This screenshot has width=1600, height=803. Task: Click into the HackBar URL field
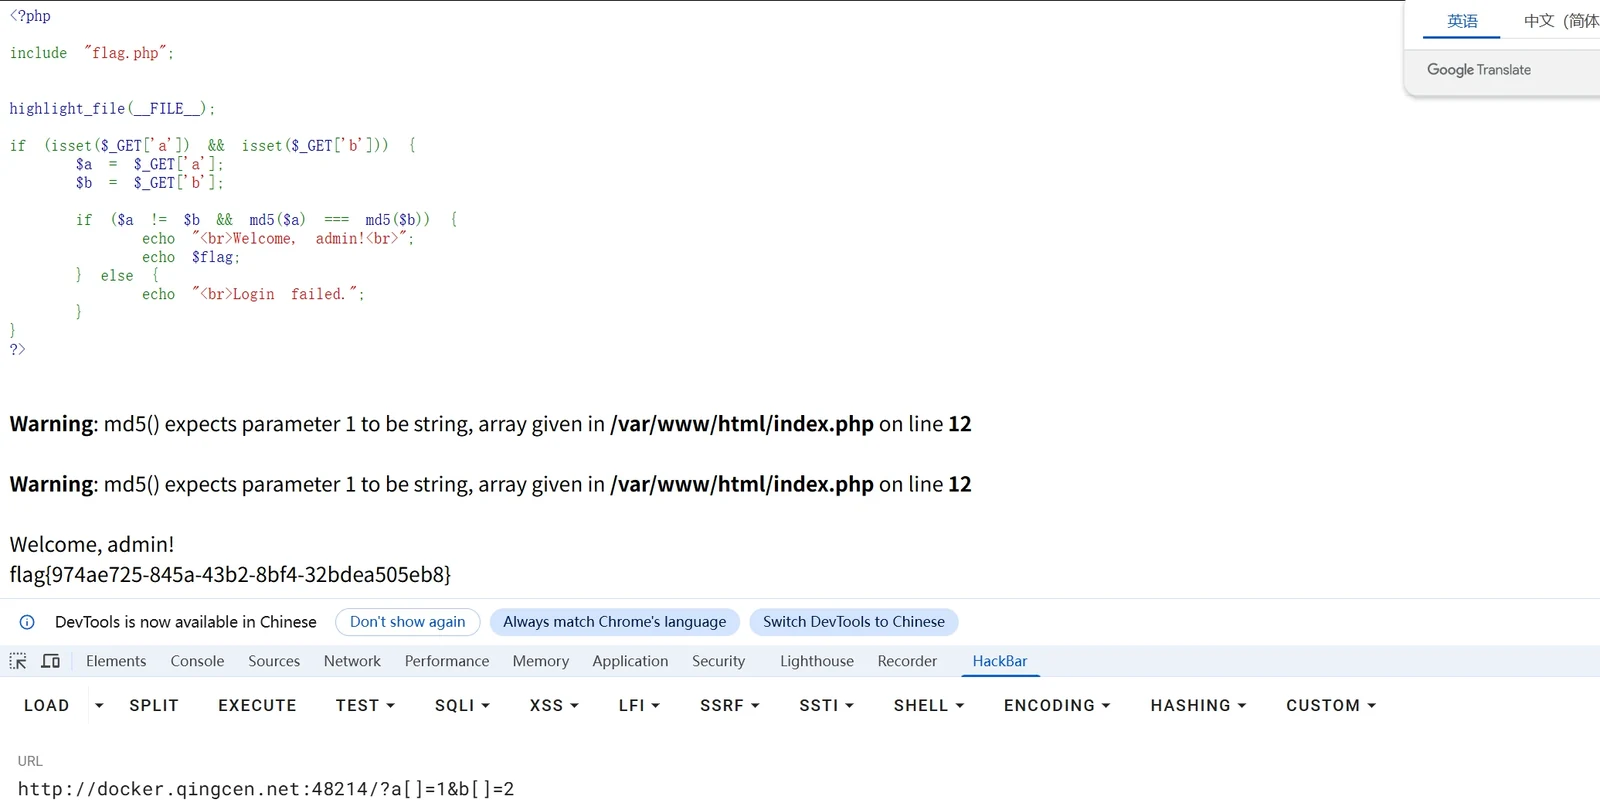click(x=800, y=789)
